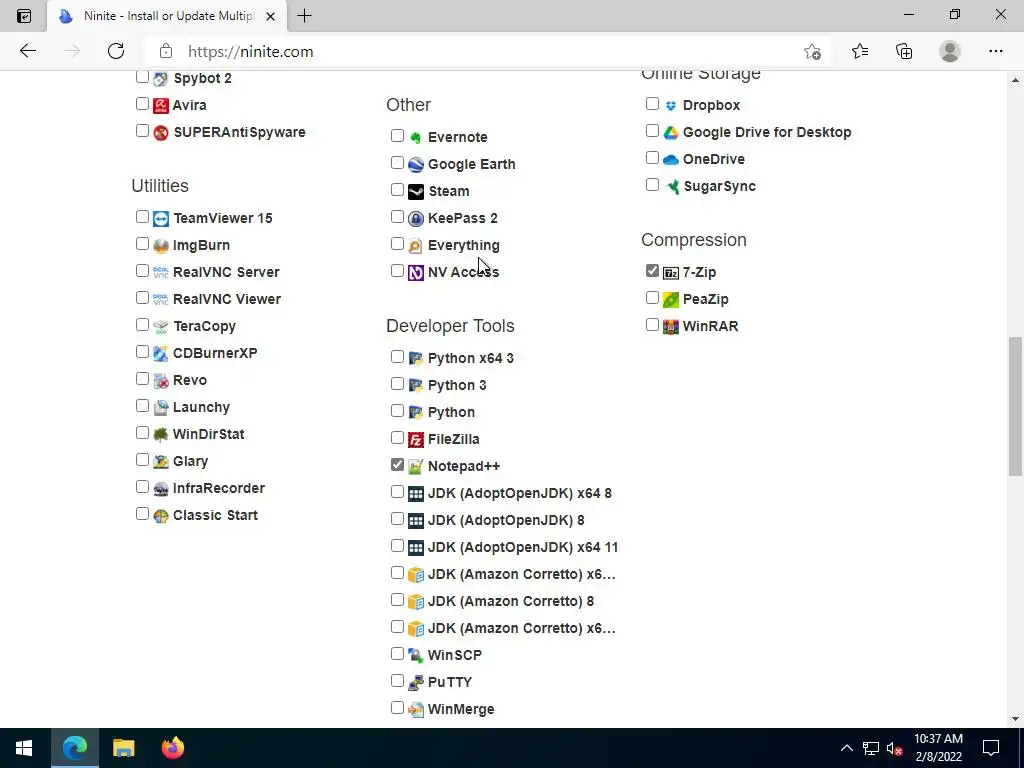
Task: Click the InfraRecorder label
Action: click(219, 488)
